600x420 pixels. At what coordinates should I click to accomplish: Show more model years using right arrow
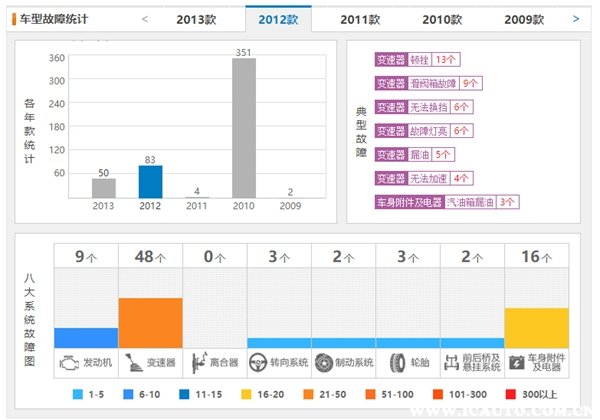pyautogui.click(x=575, y=18)
